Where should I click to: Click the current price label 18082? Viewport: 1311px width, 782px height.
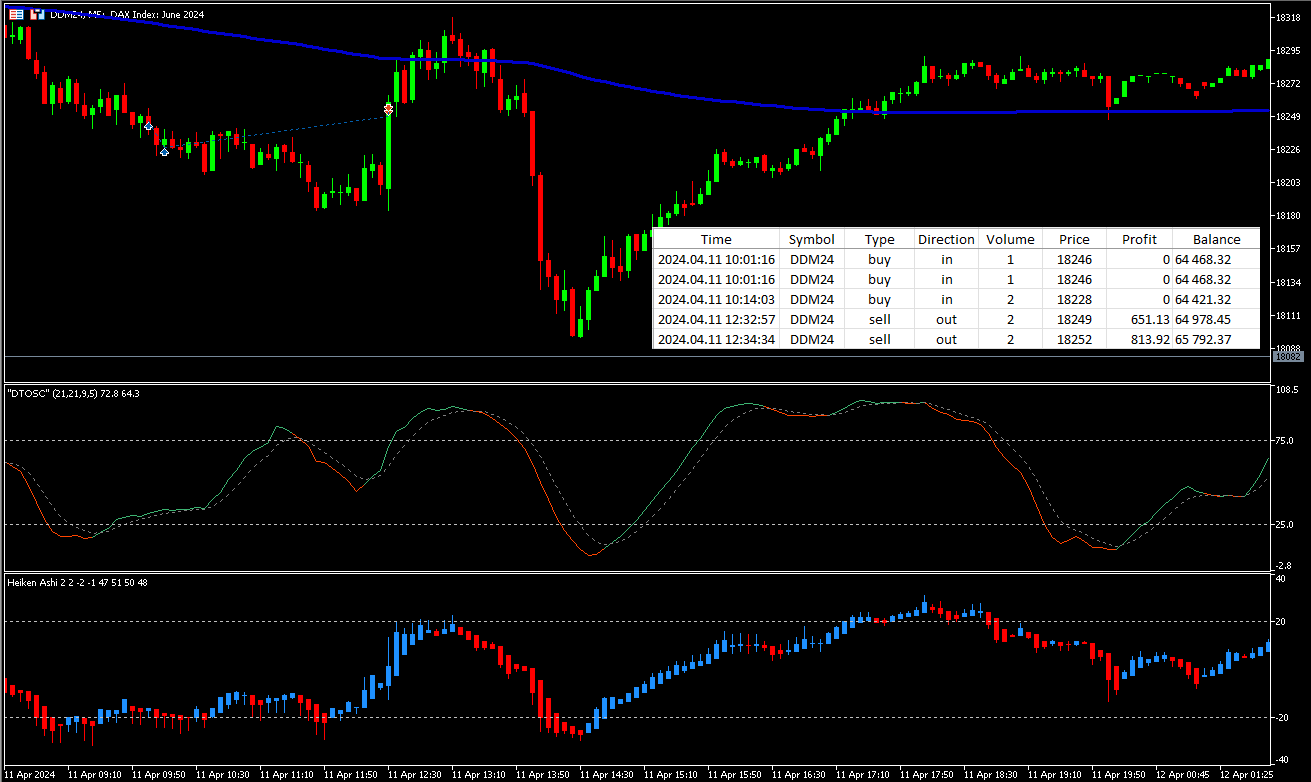click(1288, 356)
